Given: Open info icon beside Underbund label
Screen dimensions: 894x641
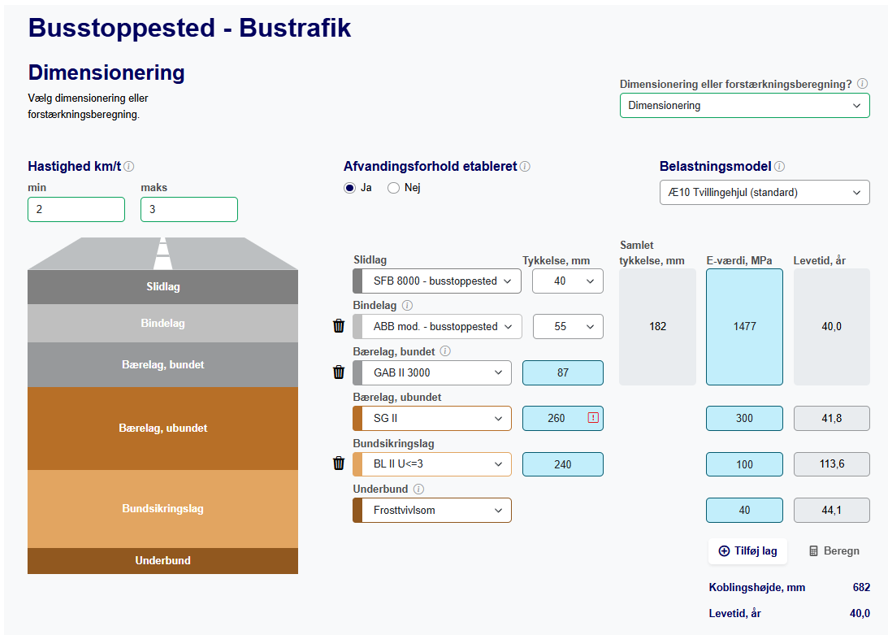Looking at the screenshot, I should pyautogui.click(x=418, y=489).
